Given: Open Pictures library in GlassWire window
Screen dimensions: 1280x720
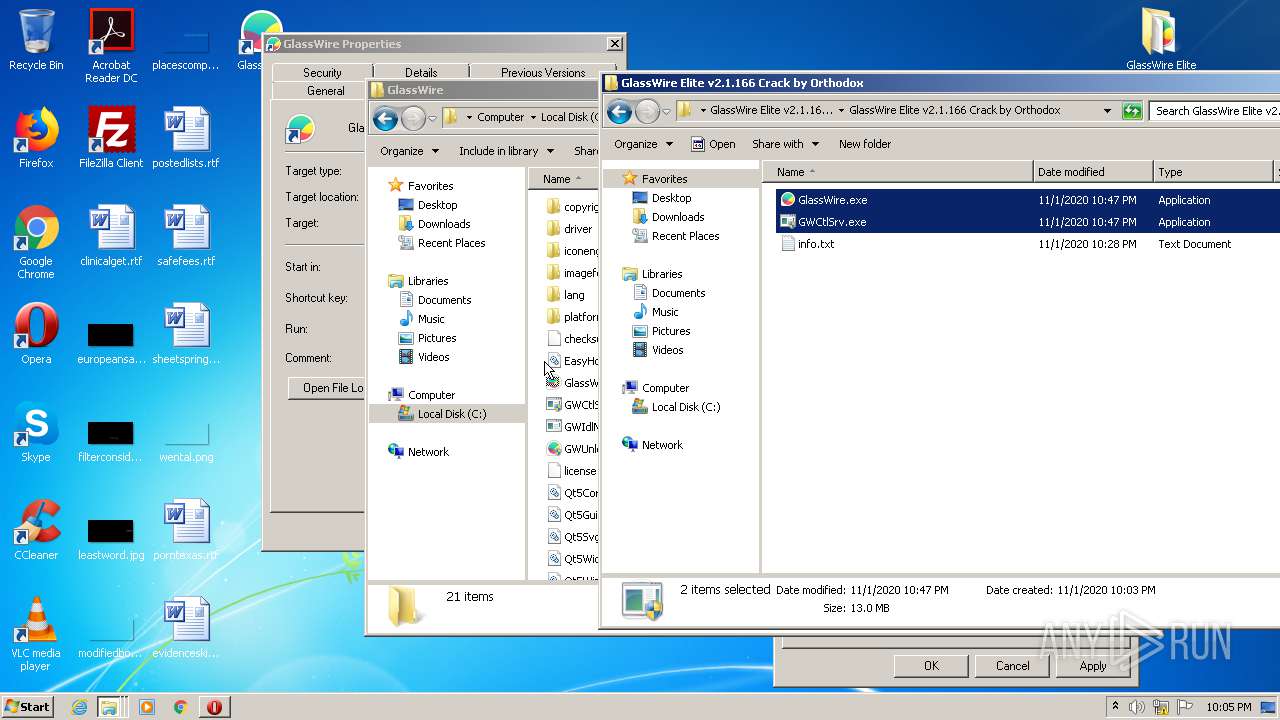Looking at the screenshot, I should pos(437,338).
